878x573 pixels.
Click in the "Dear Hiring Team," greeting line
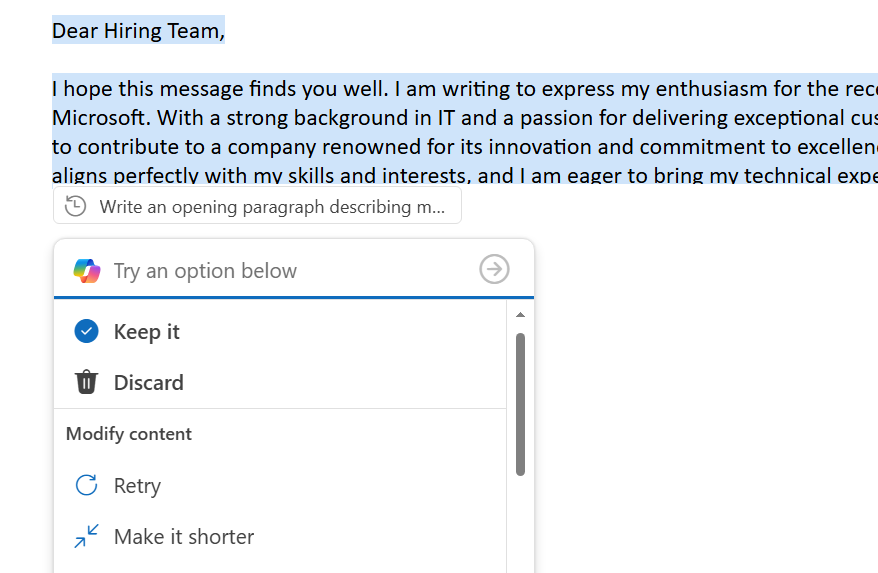click(138, 31)
